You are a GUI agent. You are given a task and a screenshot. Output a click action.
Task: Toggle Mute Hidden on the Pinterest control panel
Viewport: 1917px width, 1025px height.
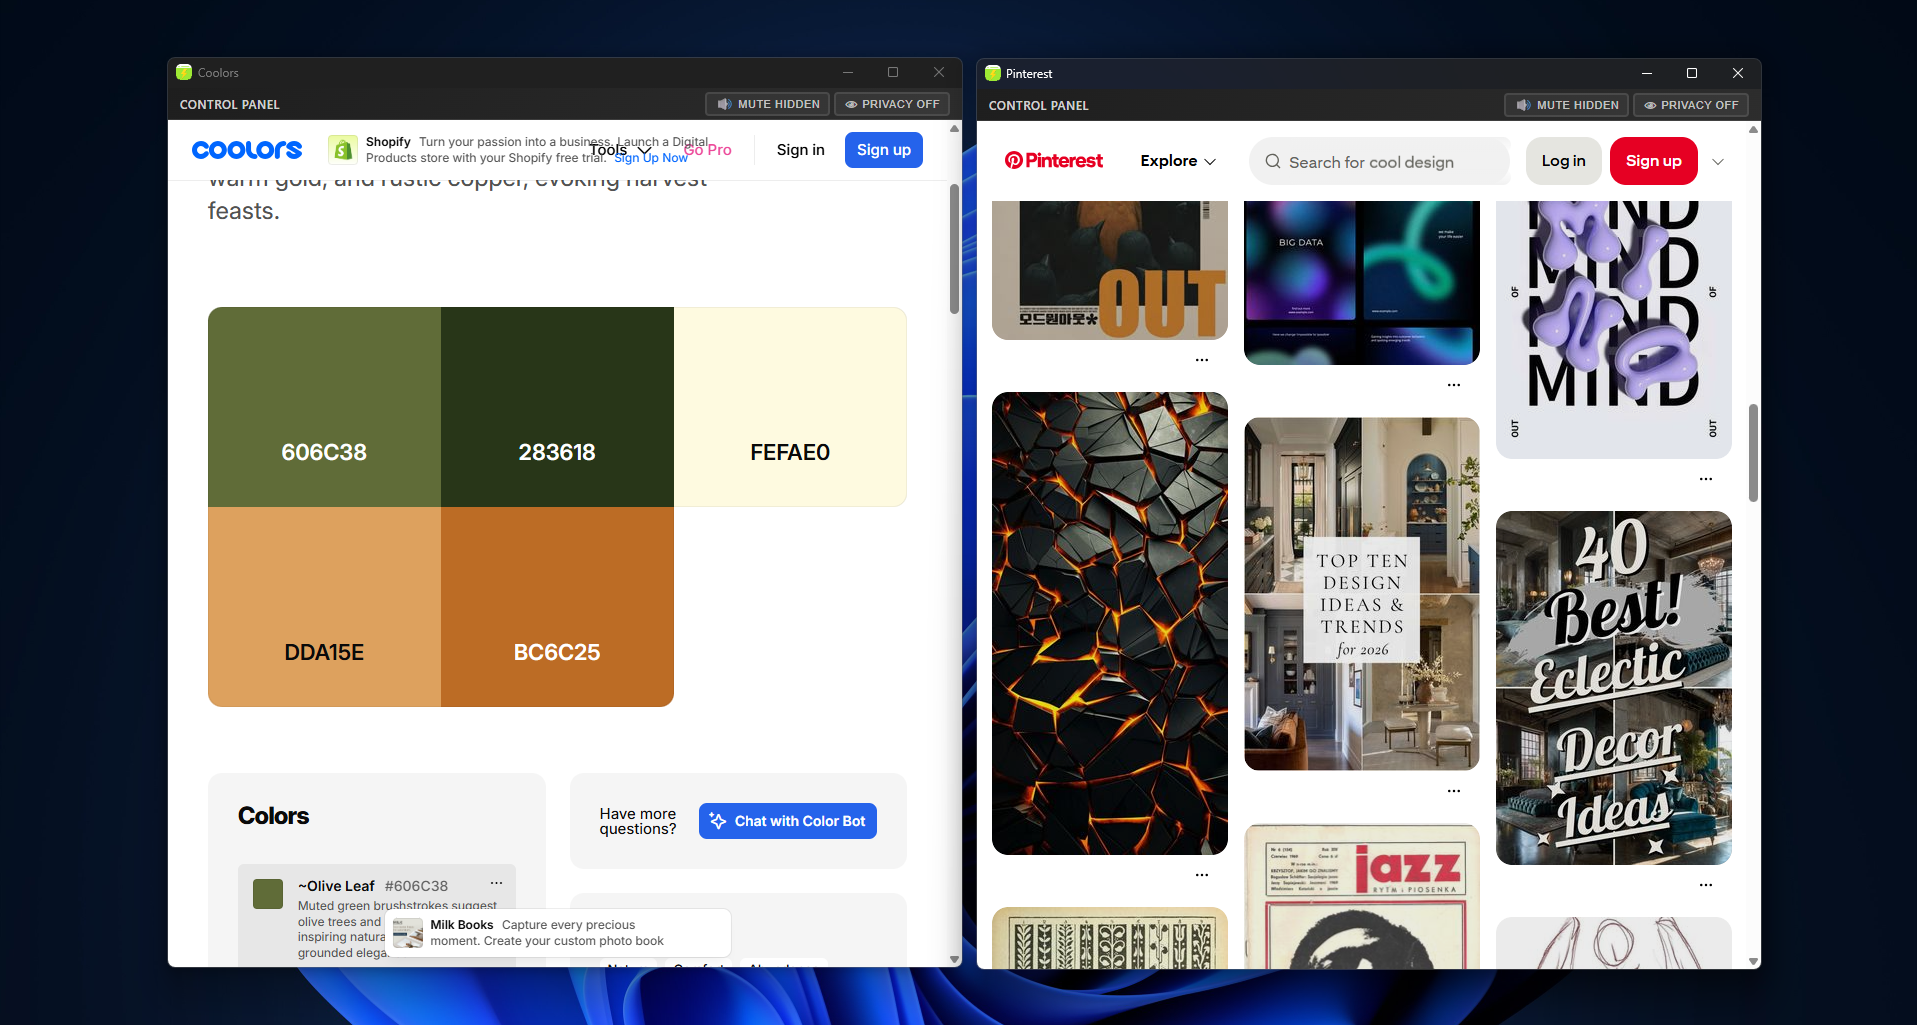pos(1565,104)
